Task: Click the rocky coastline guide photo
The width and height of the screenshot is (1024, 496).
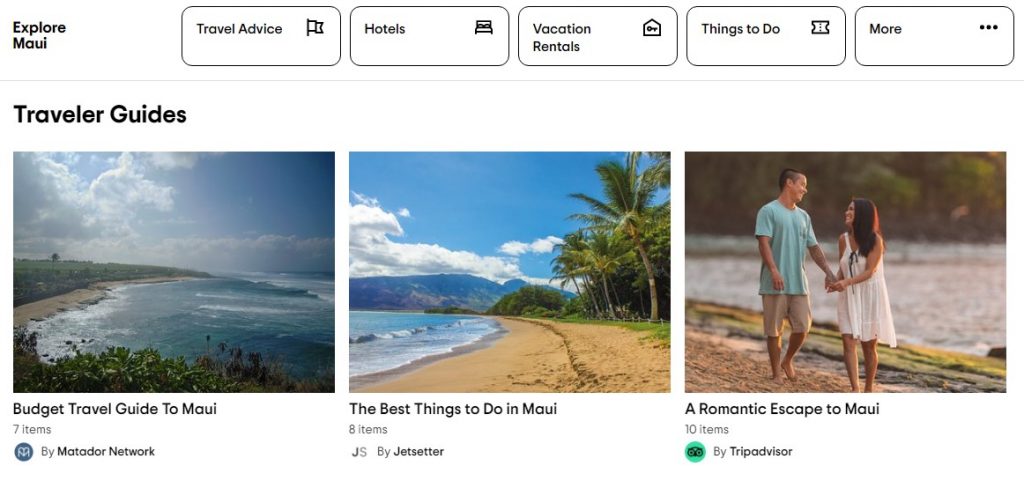Action: tap(174, 271)
